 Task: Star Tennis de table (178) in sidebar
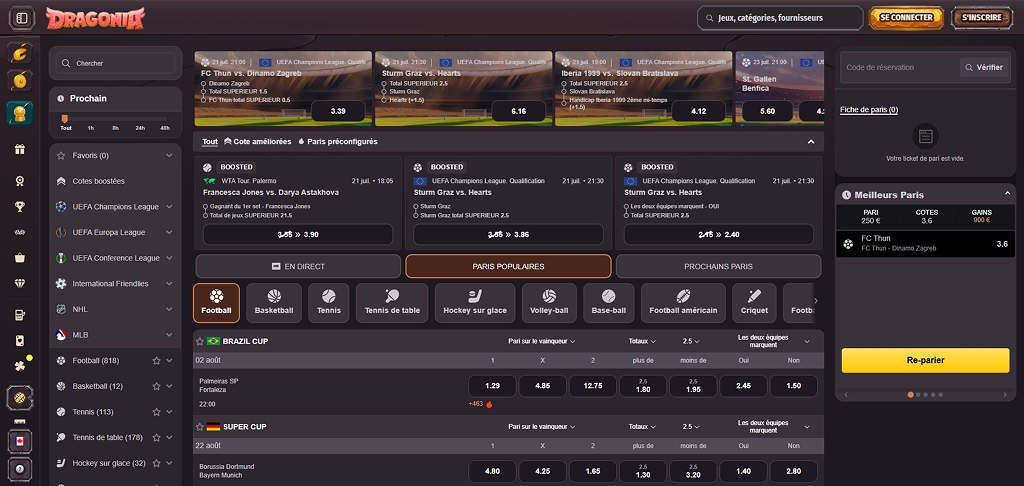156,438
